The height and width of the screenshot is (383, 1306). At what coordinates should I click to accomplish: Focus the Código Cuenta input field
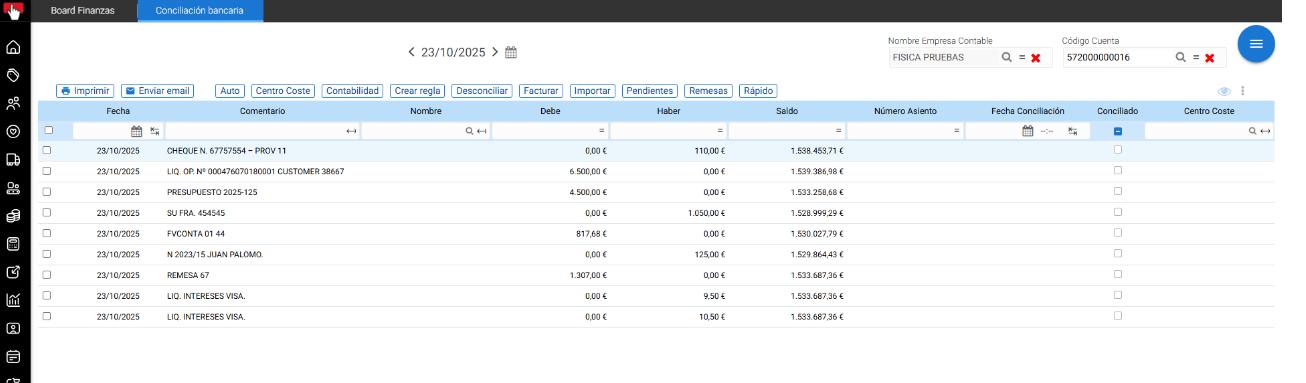1117,58
